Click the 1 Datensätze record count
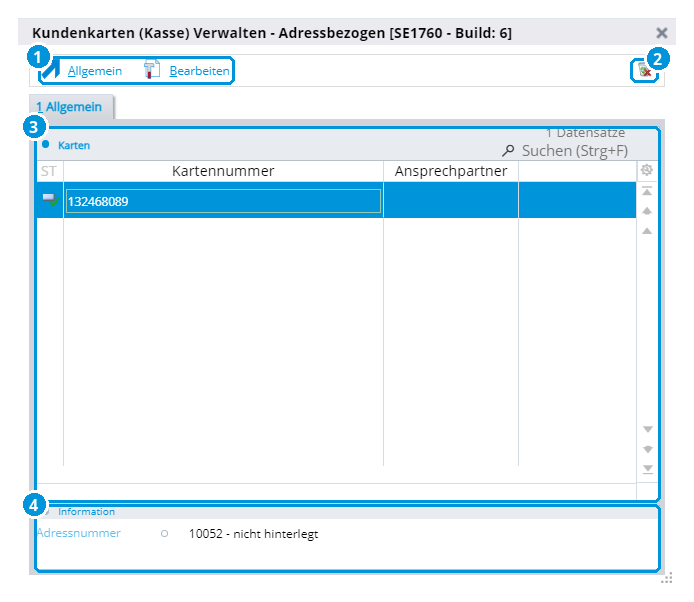 (585, 132)
